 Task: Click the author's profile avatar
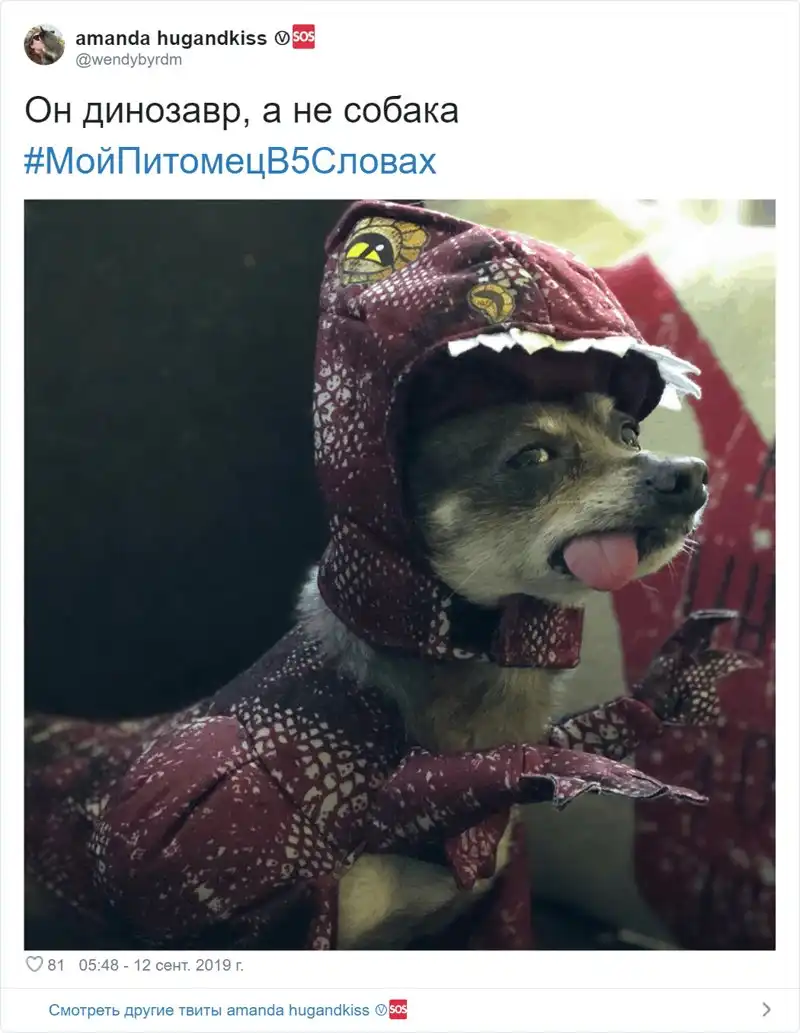click(44, 45)
